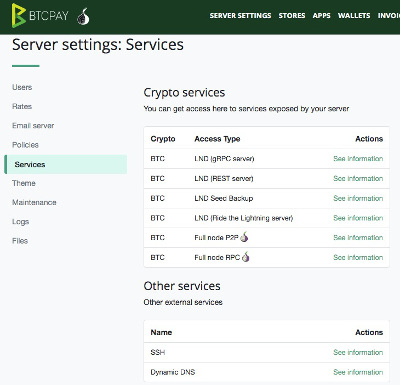See information for LND gRPC server

click(358, 159)
